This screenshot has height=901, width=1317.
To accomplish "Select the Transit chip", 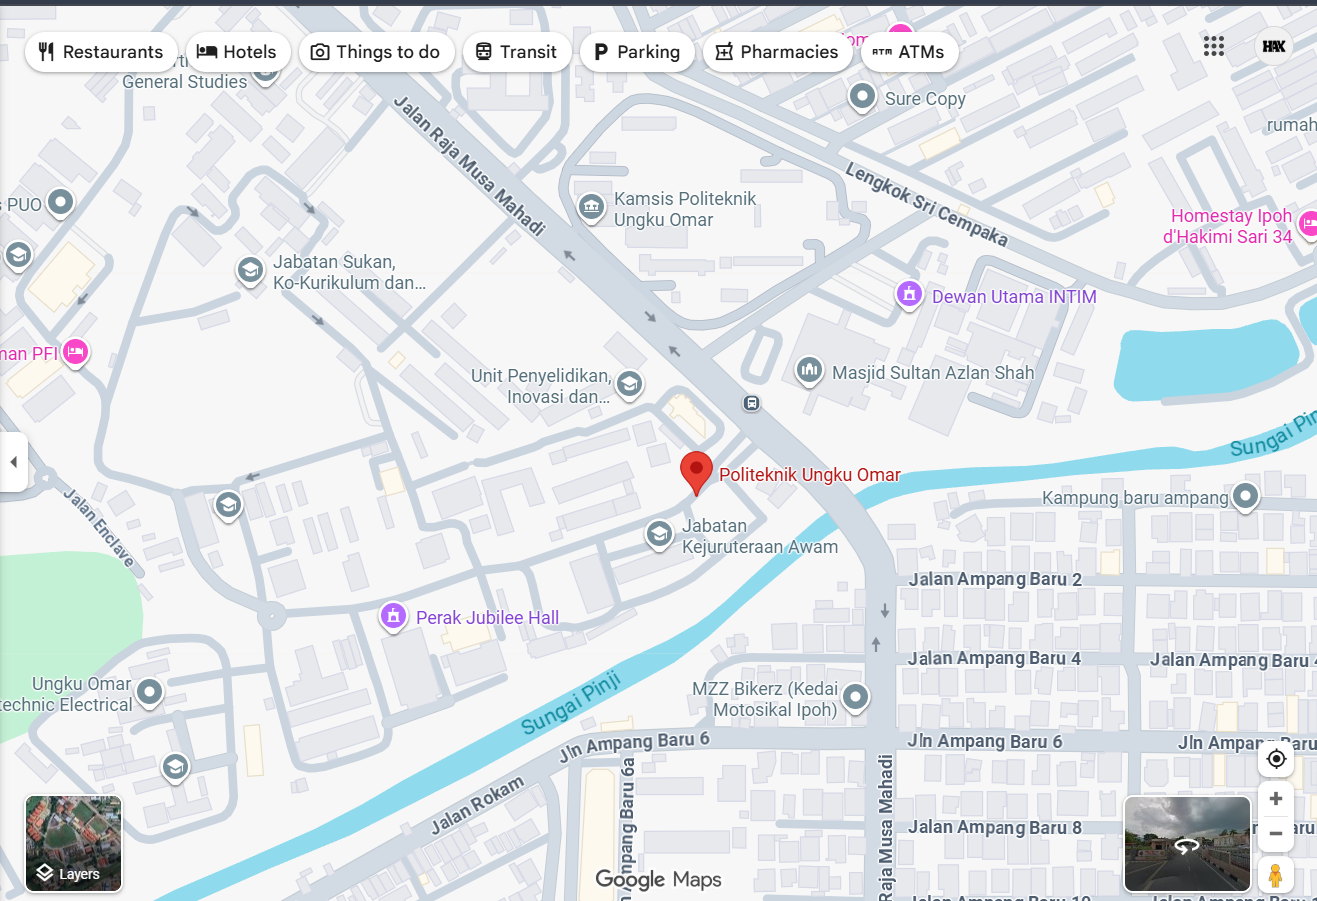I will pos(516,52).
